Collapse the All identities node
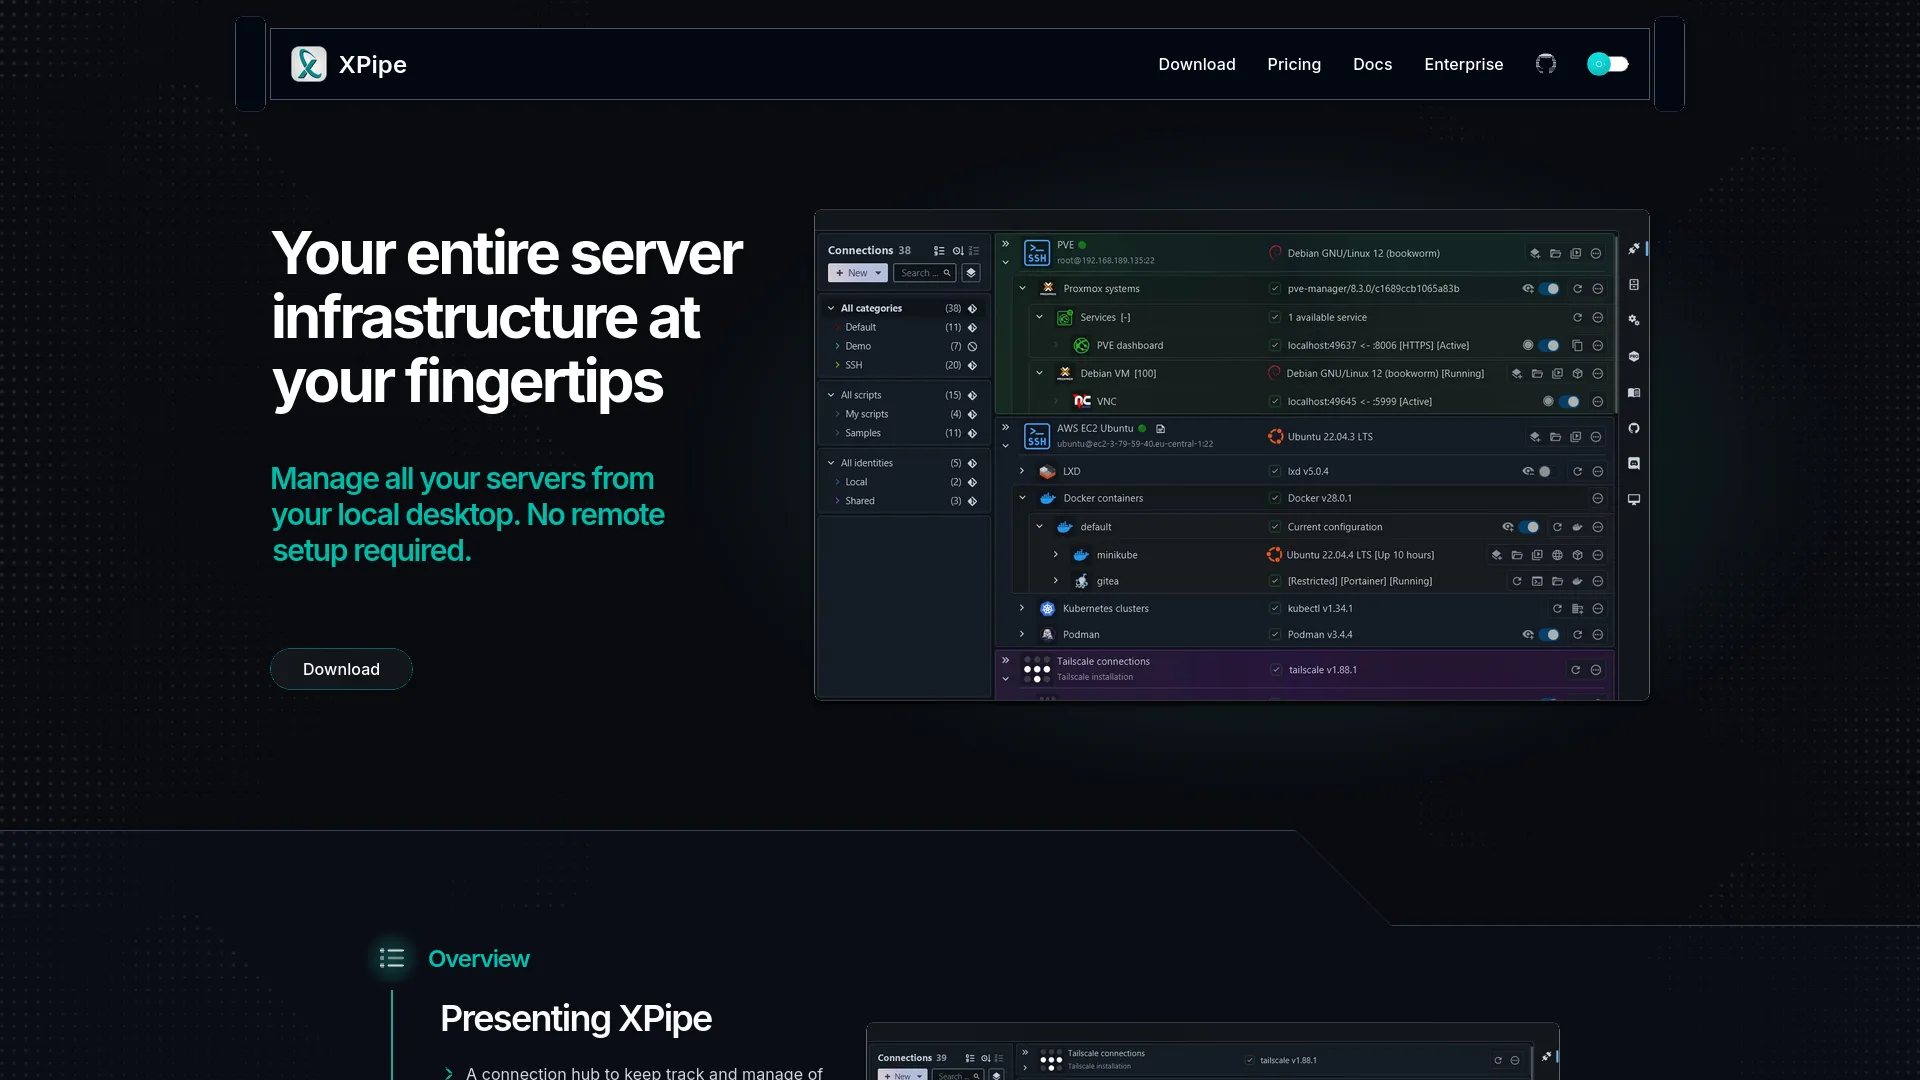The width and height of the screenshot is (1920, 1080). coord(831,463)
